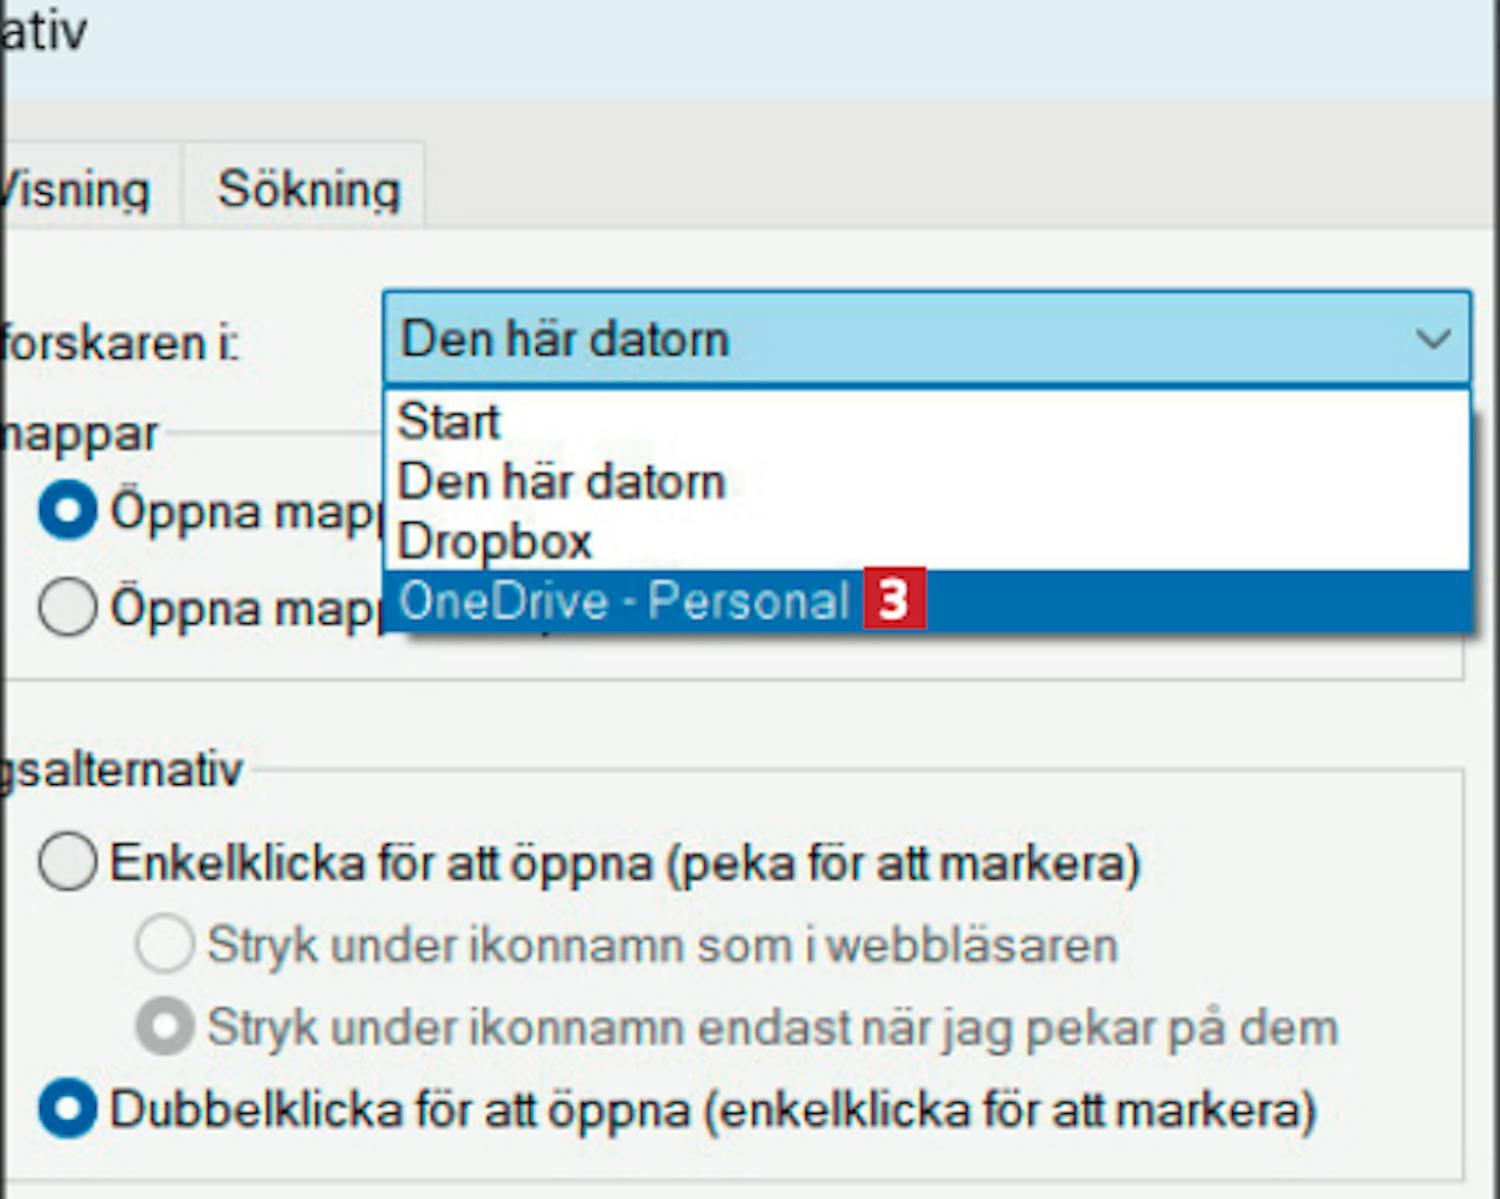Select the filled Öppna mapp radio button
The width and height of the screenshot is (1500, 1199).
(68, 511)
